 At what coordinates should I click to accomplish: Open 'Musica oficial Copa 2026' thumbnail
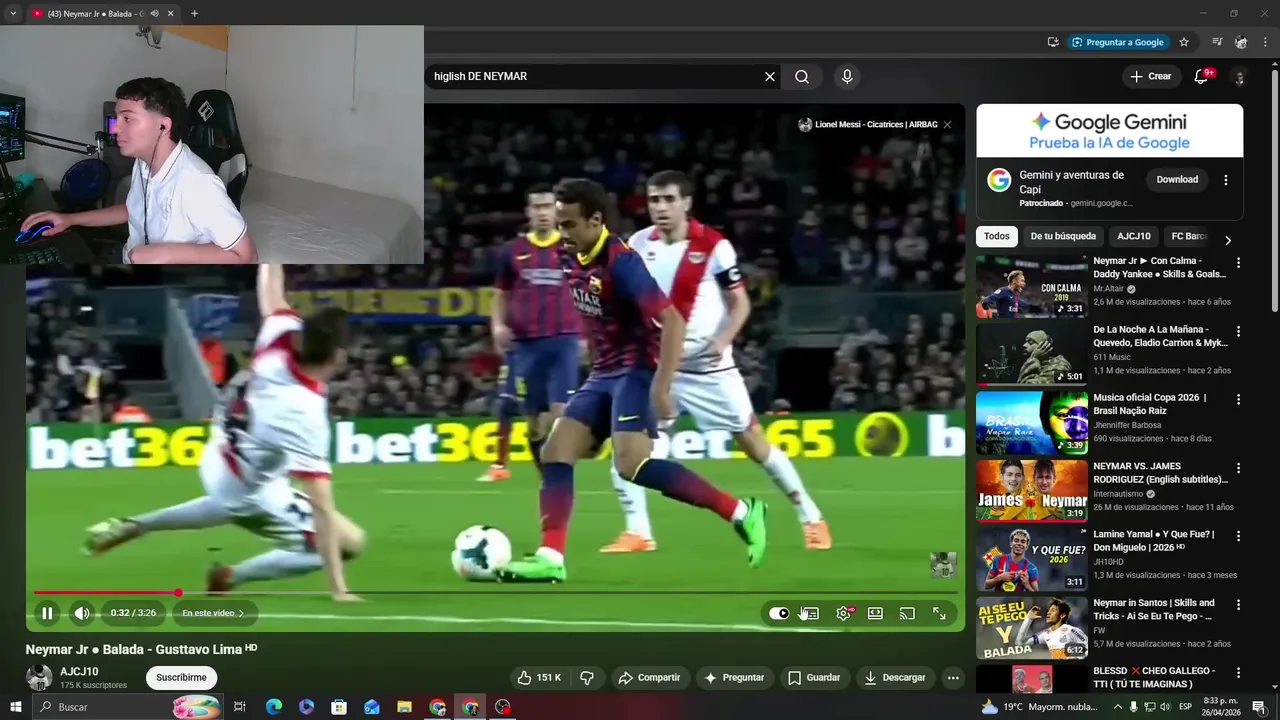[1032, 423]
